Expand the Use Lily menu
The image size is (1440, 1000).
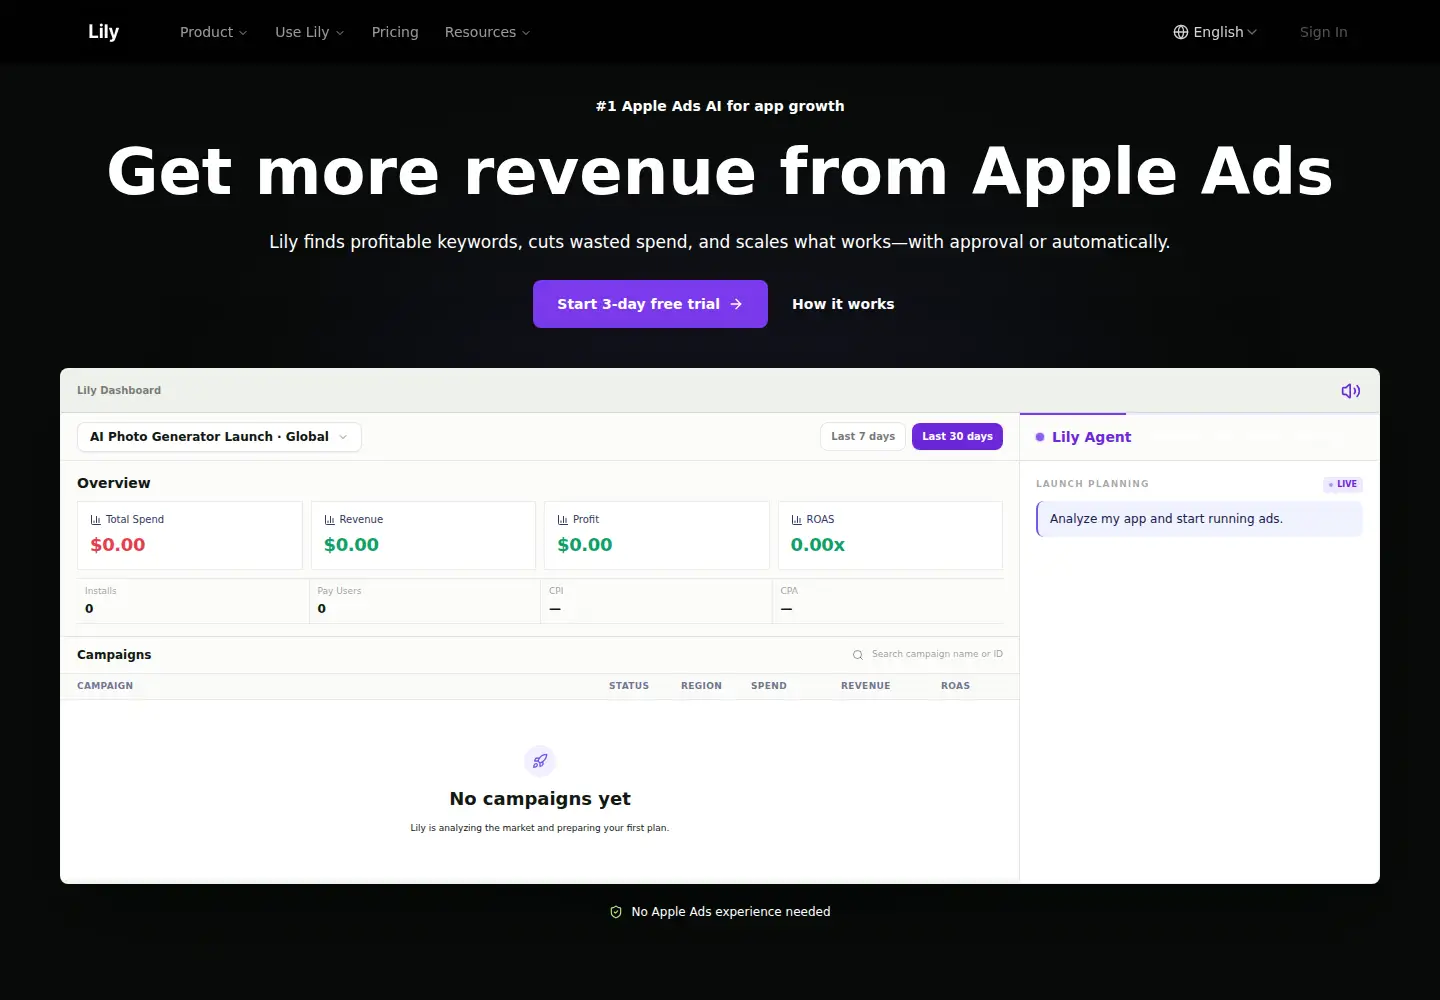(310, 32)
